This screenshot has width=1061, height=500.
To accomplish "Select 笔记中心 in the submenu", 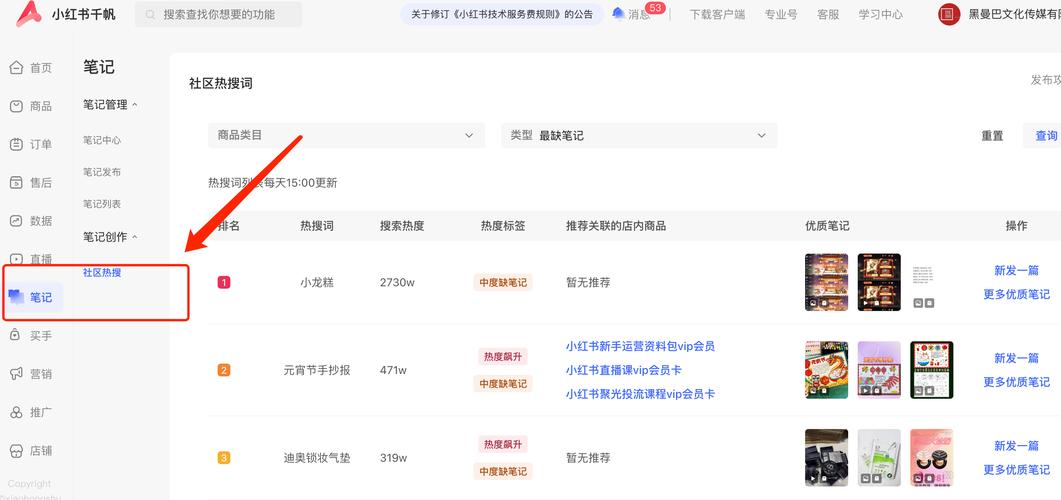I will tap(102, 140).
